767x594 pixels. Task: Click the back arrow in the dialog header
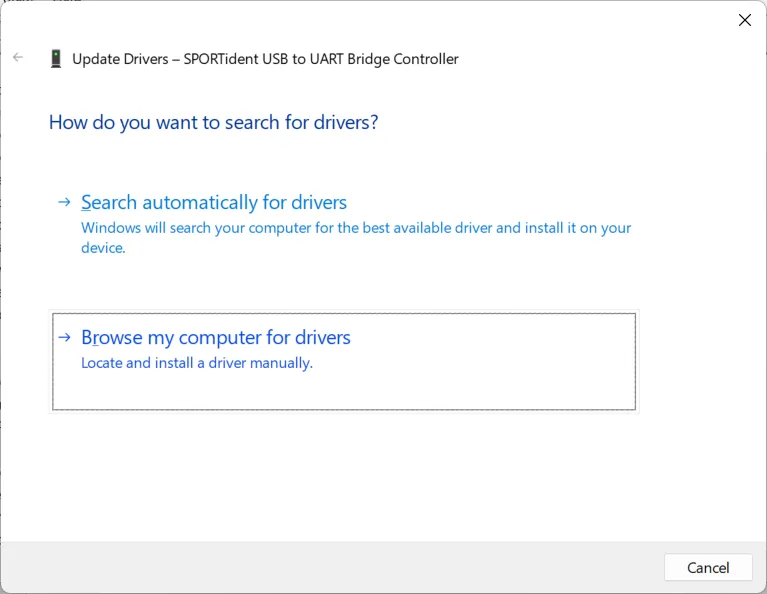[18, 58]
